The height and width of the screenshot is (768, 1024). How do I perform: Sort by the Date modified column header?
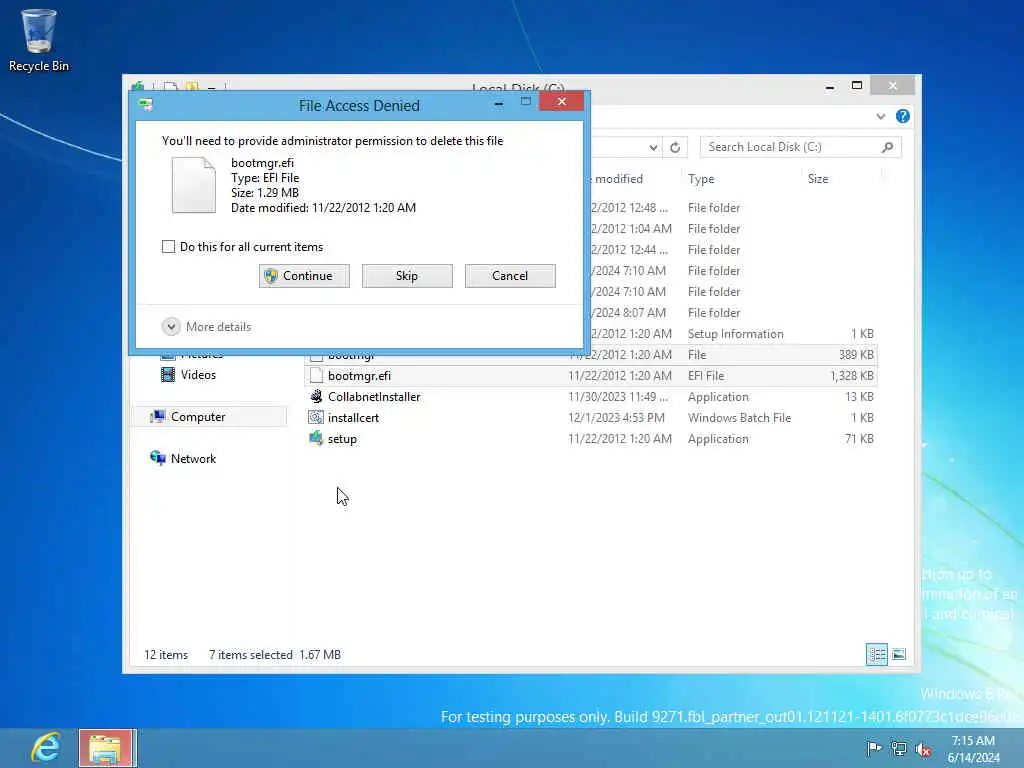tap(618, 179)
